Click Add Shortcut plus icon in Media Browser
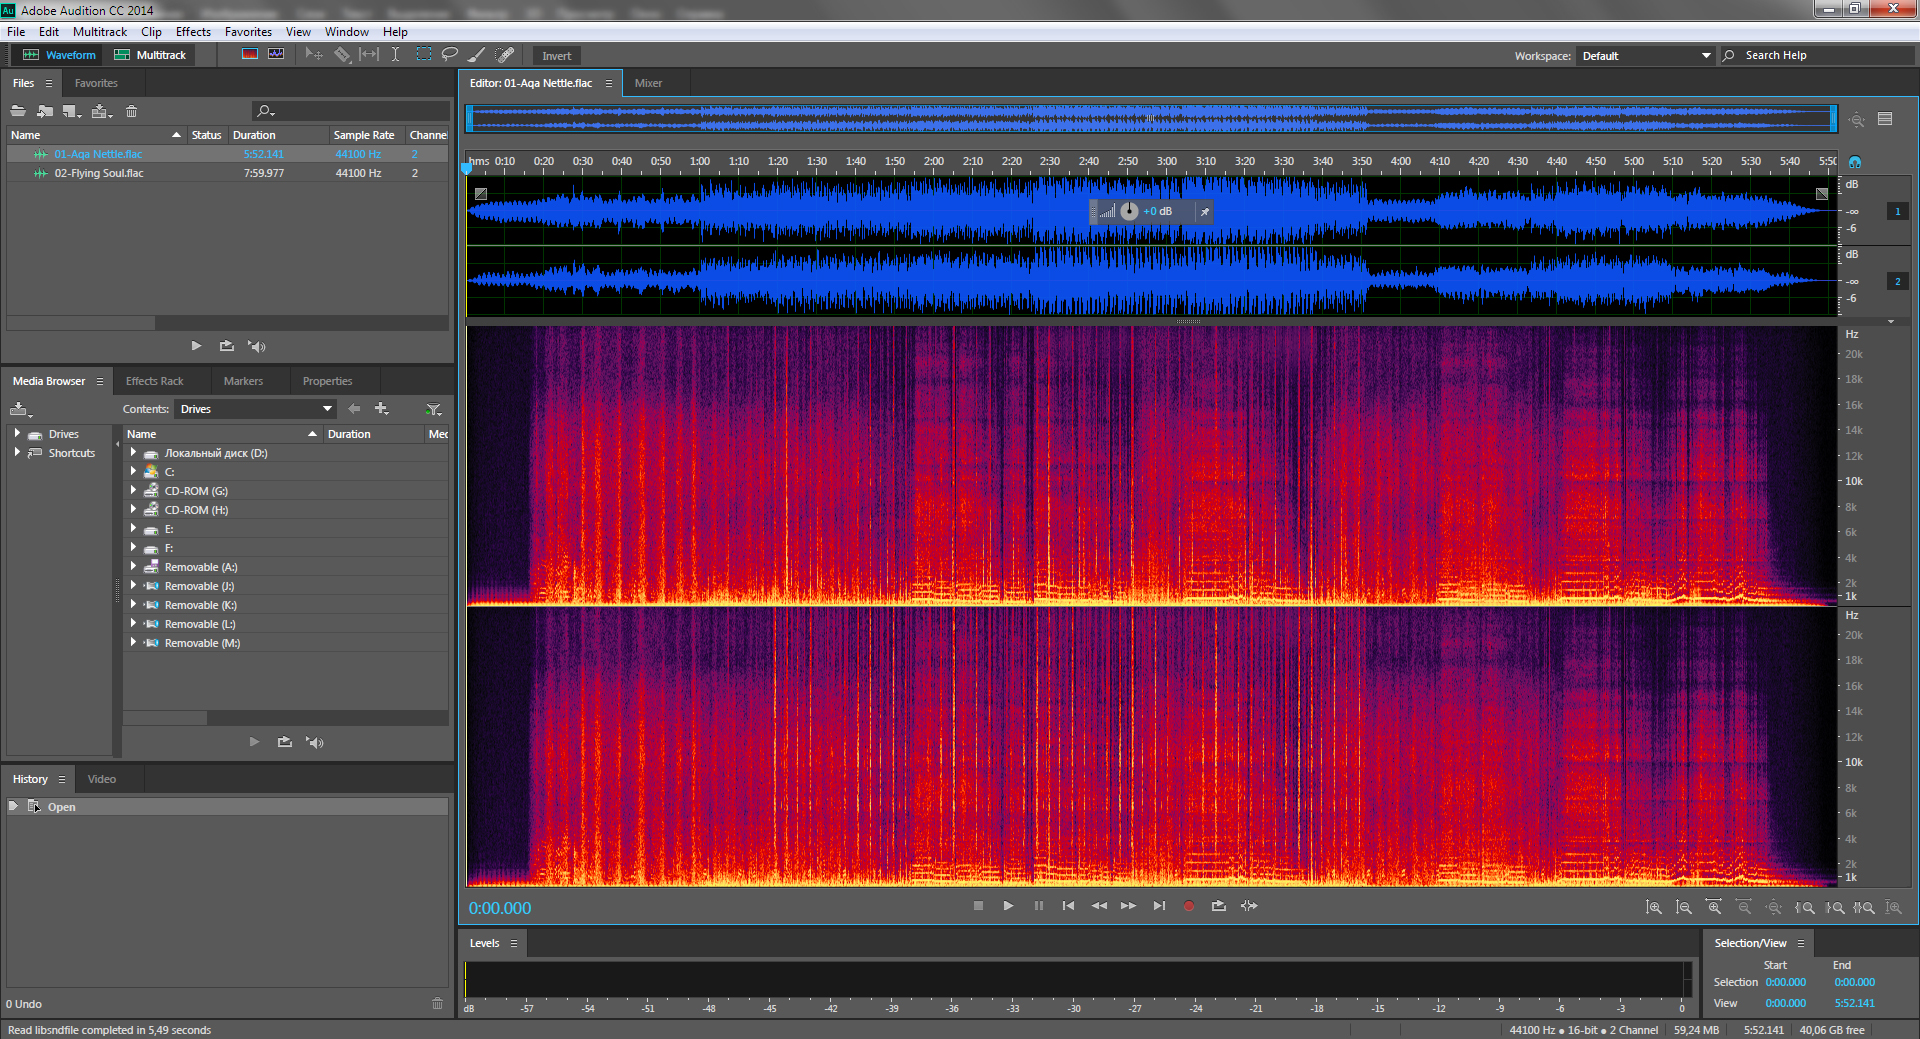The image size is (1920, 1039). (381, 408)
